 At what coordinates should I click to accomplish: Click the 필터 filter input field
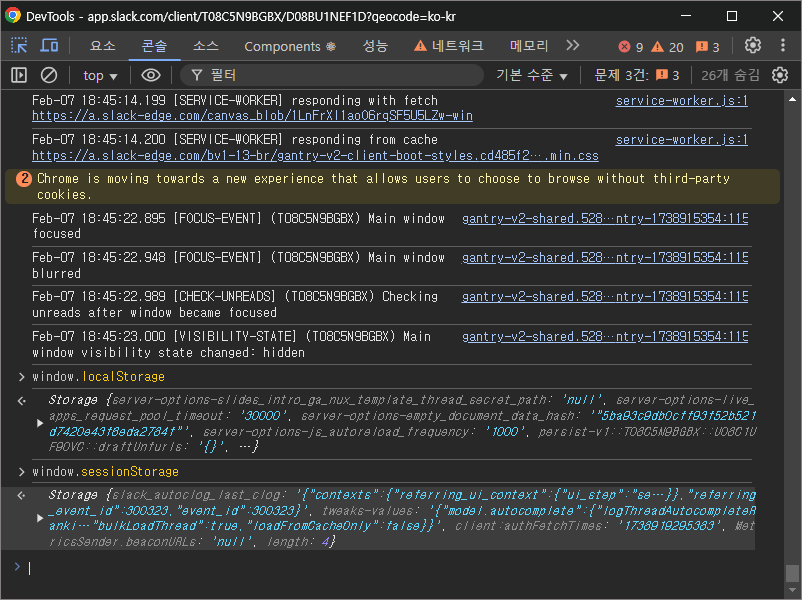pyautogui.click(x=332, y=75)
